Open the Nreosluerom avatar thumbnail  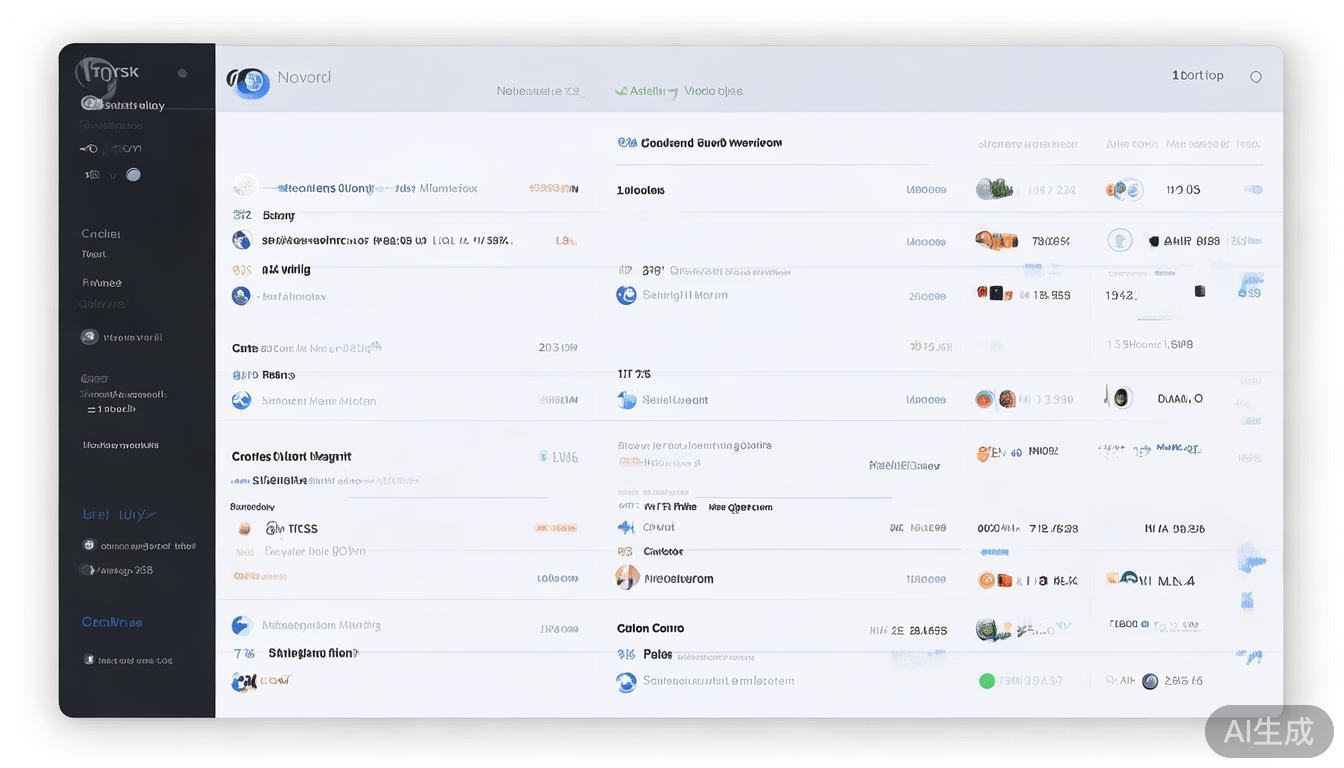[x=626, y=577]
